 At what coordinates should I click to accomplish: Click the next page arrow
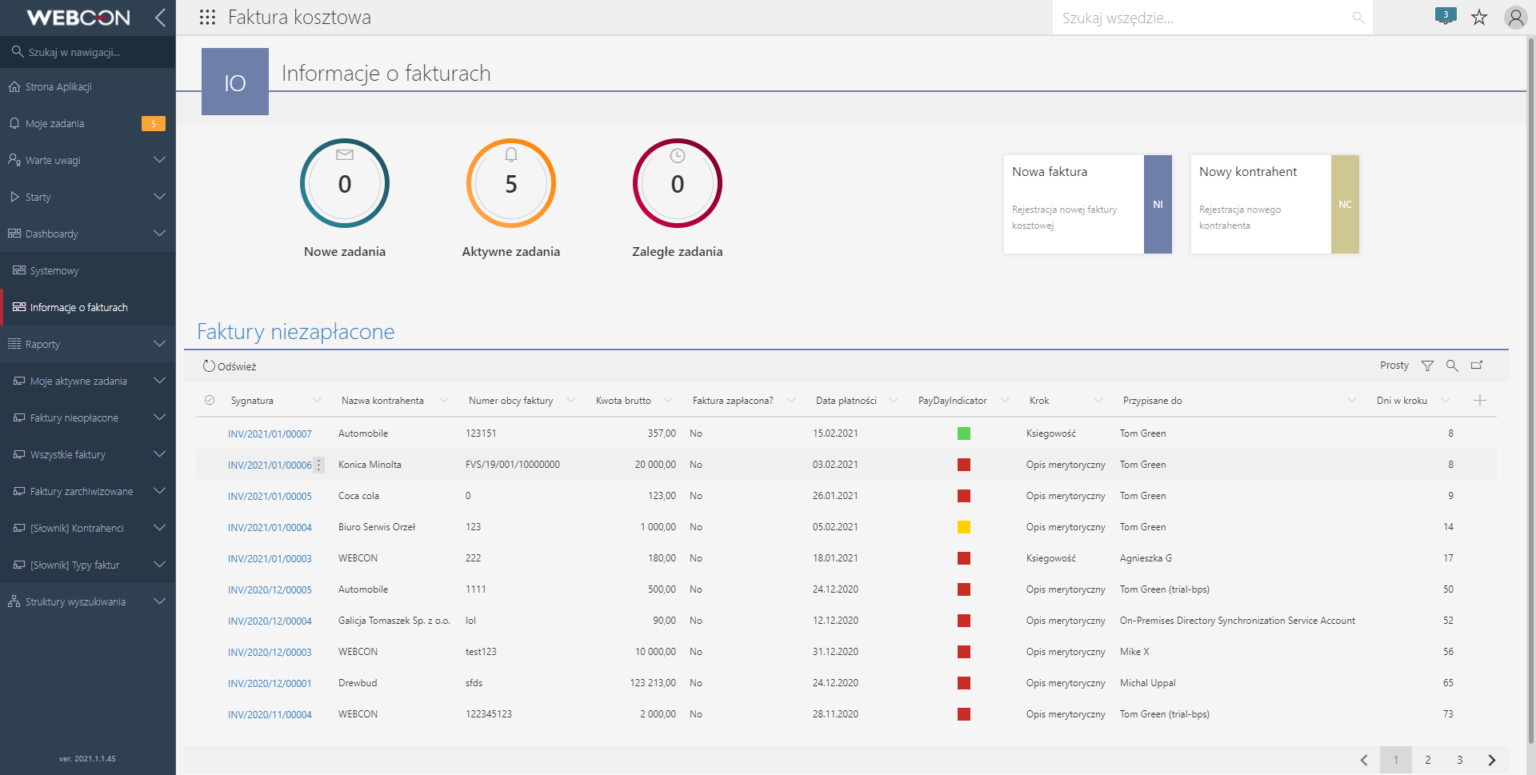coord(1492,760)
